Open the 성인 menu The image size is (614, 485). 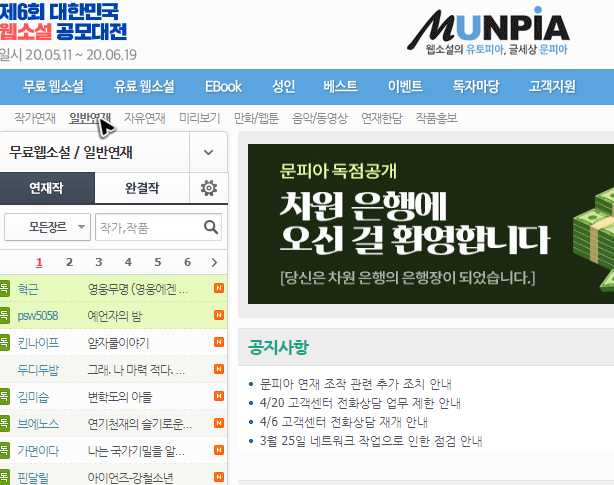coord(284,87)
